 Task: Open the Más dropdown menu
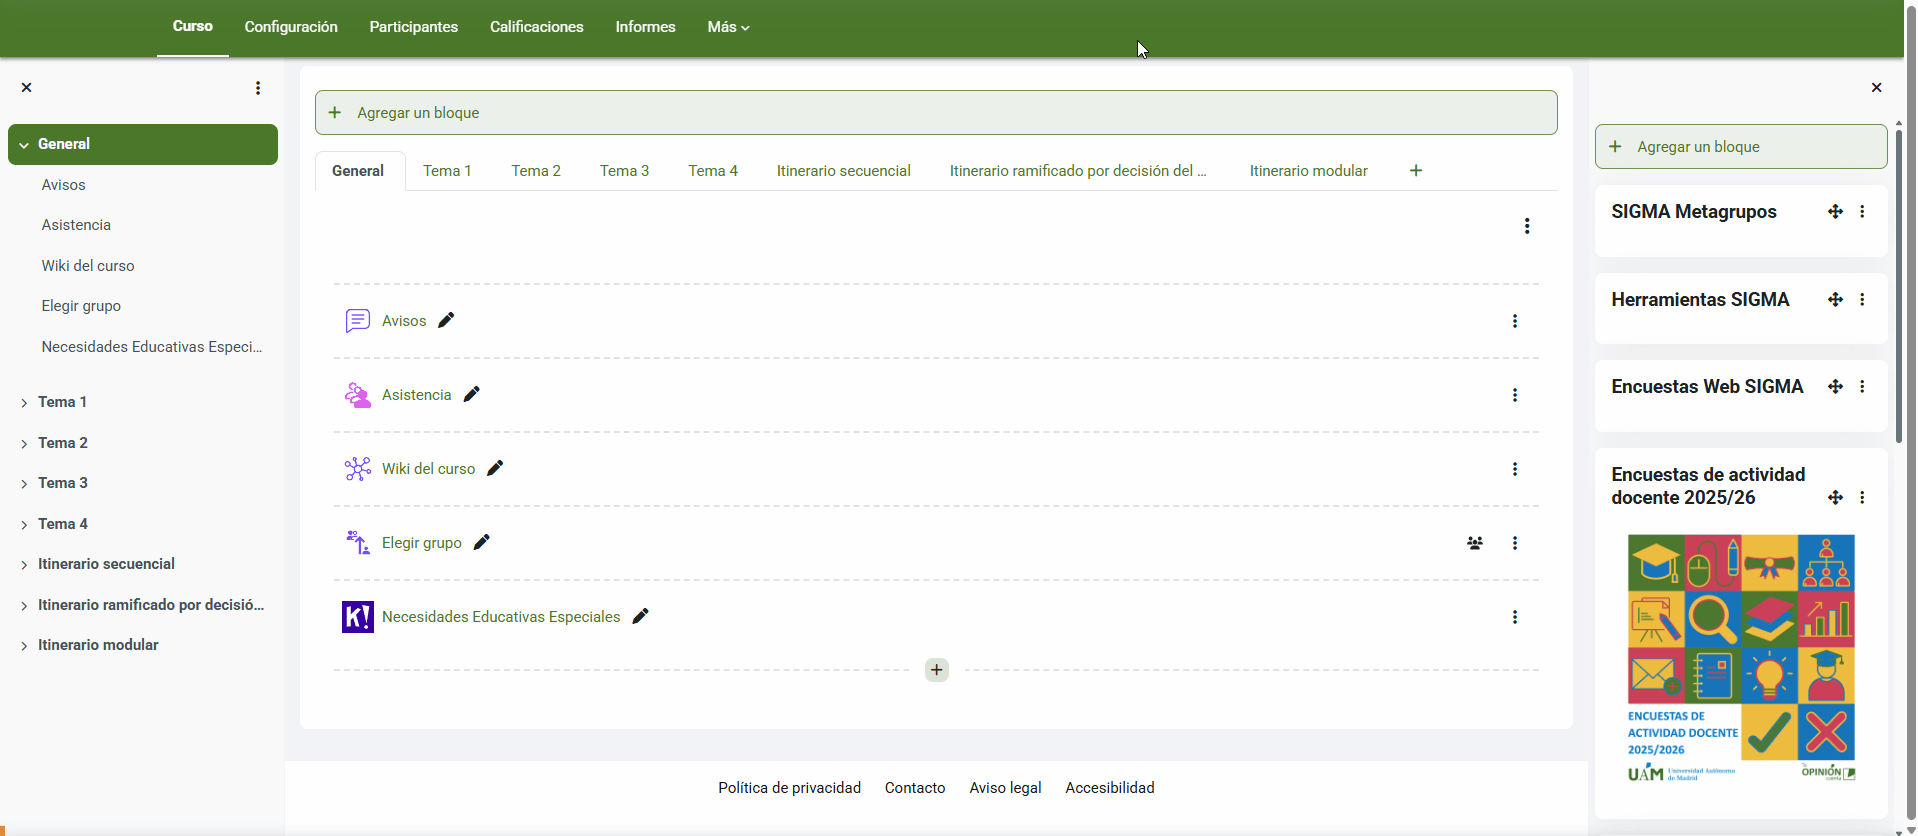pos(727,27)
